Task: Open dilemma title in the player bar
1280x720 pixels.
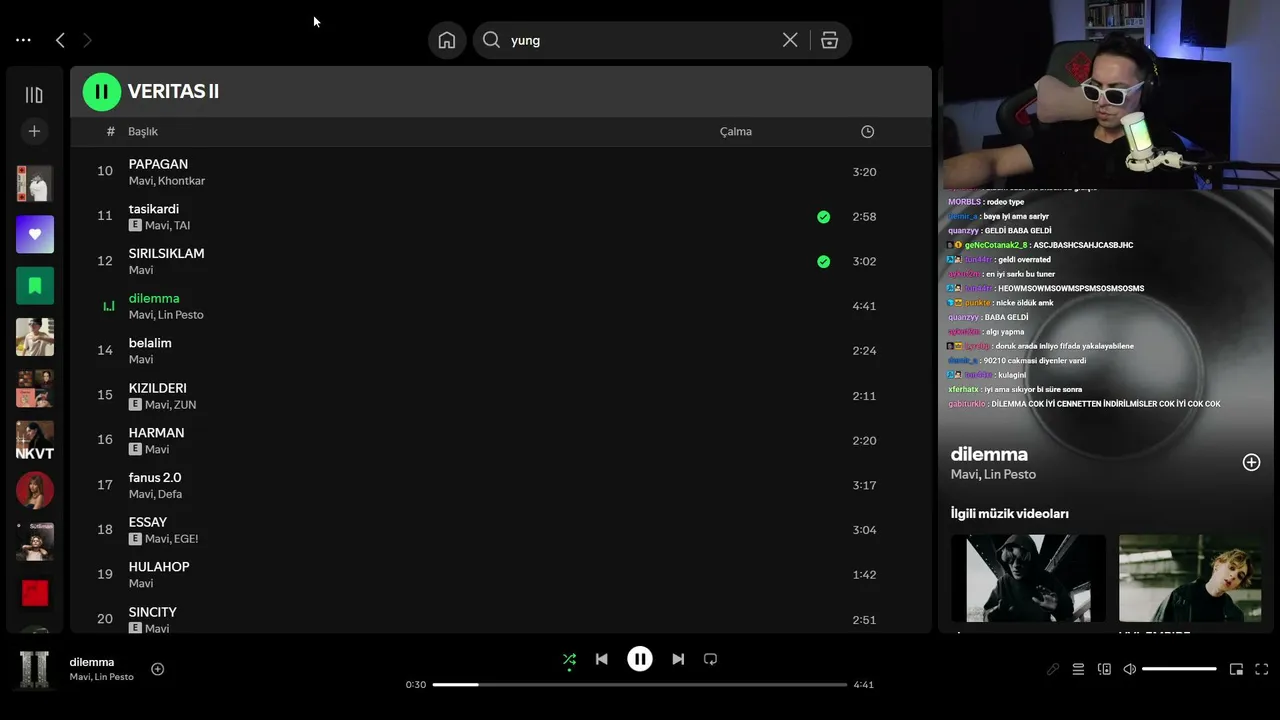Action: pyautogui.click(x=92, y=662)
